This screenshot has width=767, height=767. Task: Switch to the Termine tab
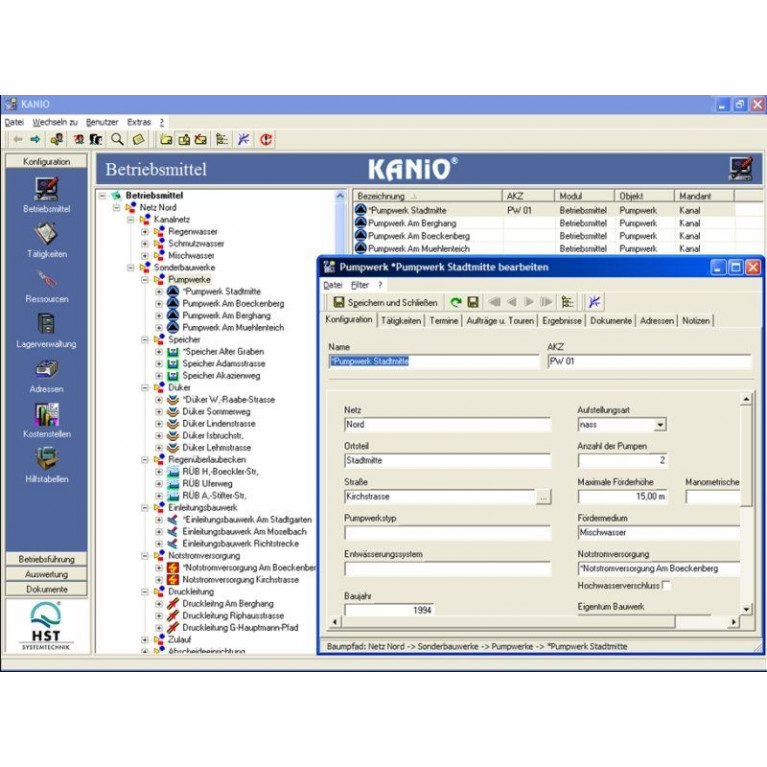tap(444, 321)
